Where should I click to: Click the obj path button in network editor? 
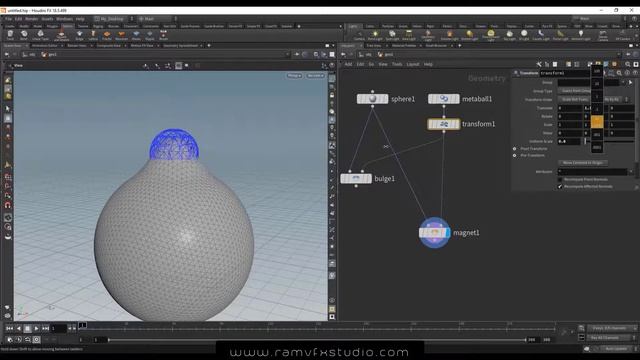pos(365,54)
